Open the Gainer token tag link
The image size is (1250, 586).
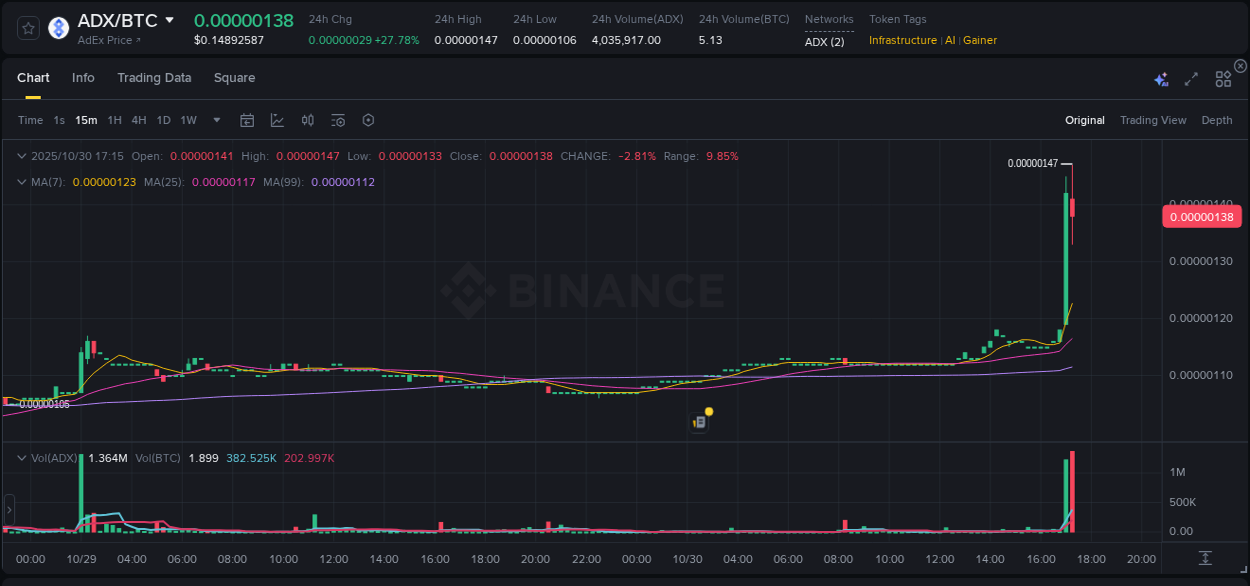pyautogui.click(x=979, y=40)
